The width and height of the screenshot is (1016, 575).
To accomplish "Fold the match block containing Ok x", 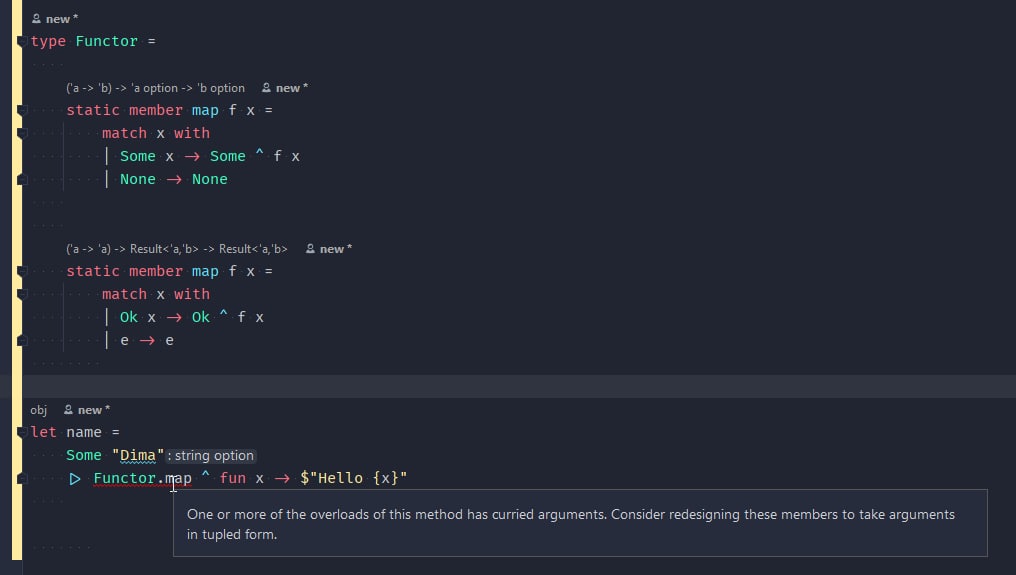I will [x=21, y=294].
